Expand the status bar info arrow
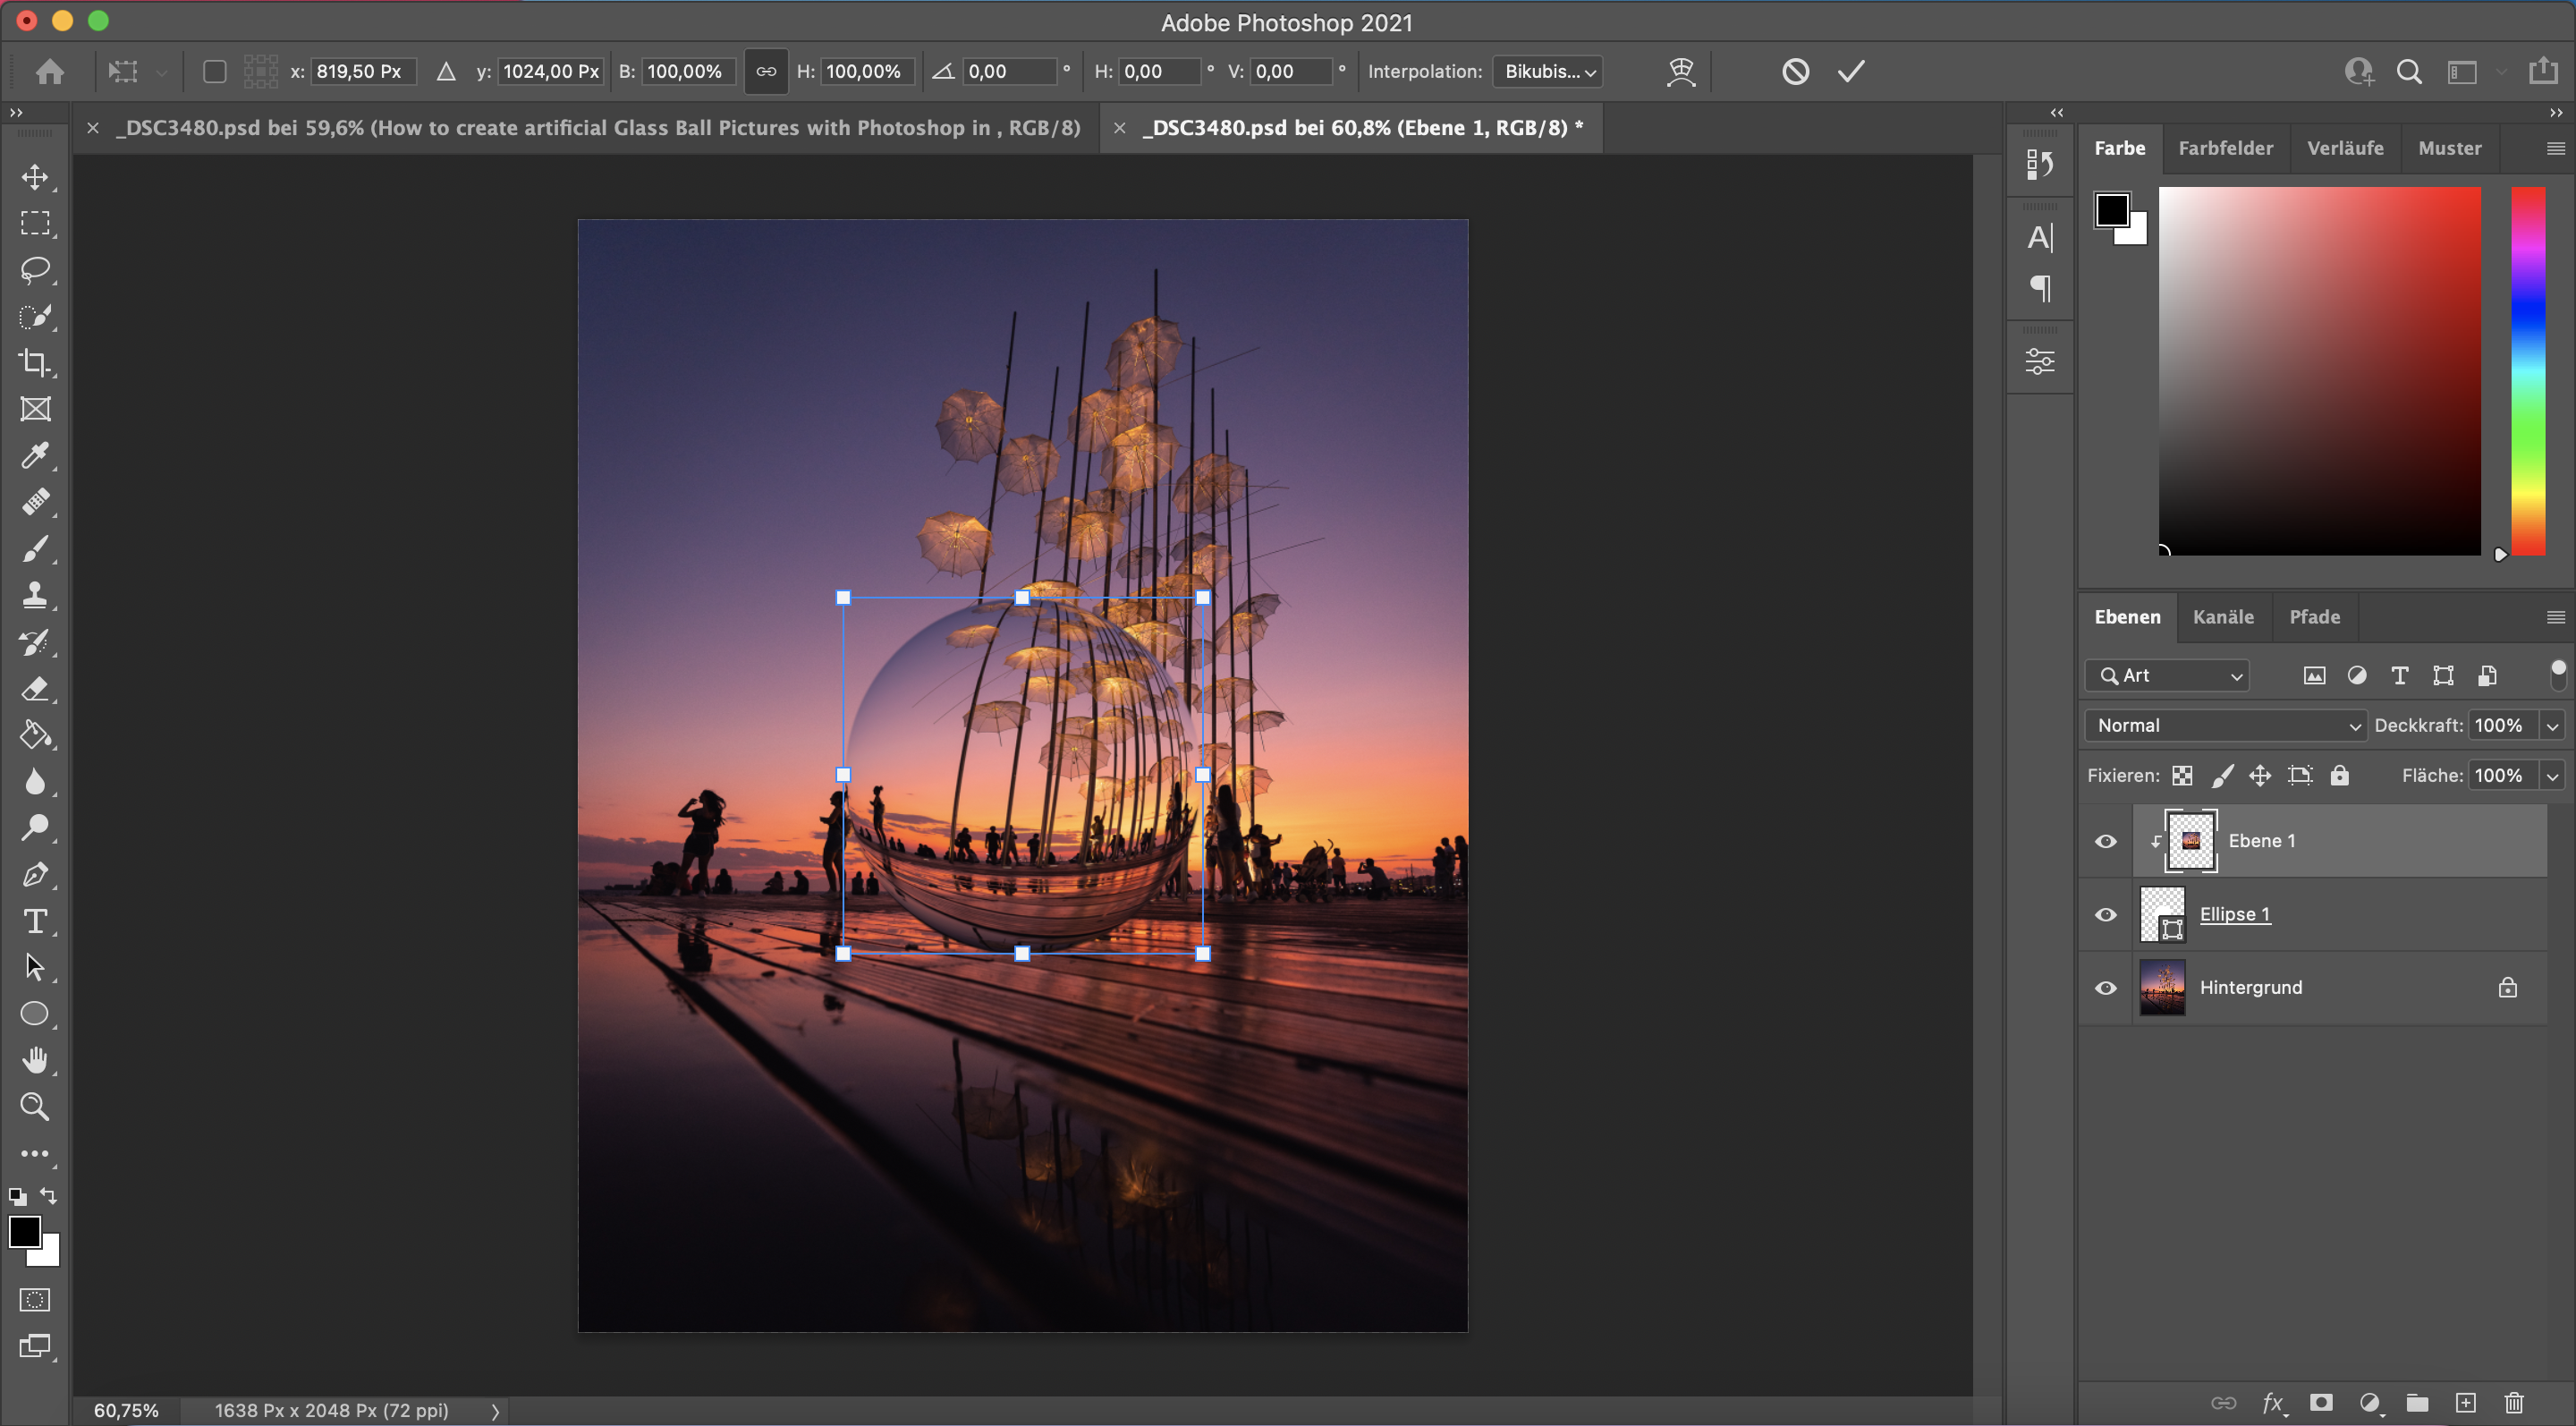This screenshot has height=1426, width=2576. [495, 1411]
